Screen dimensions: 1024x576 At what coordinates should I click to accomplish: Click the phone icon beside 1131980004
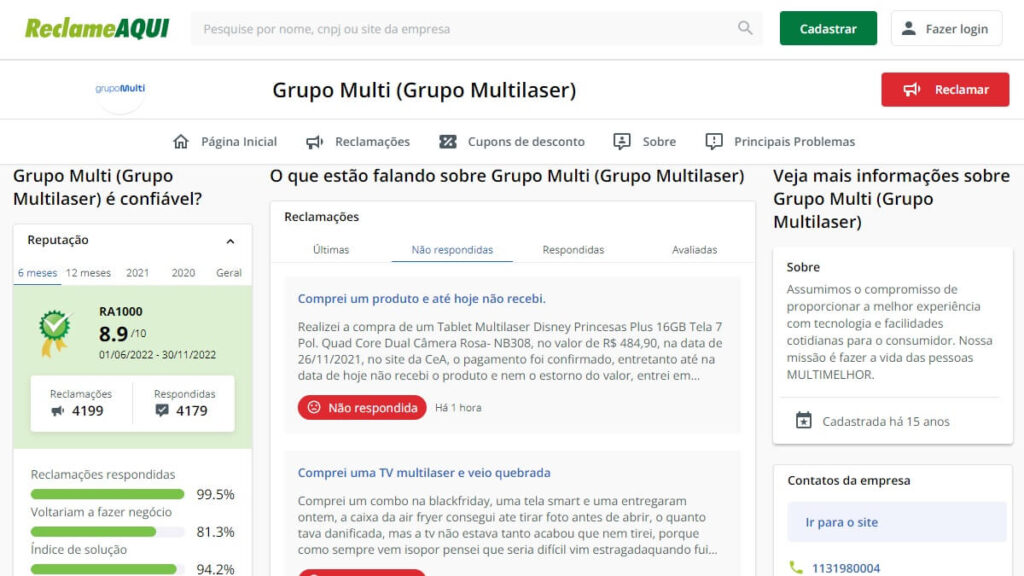tap(795, 568)
